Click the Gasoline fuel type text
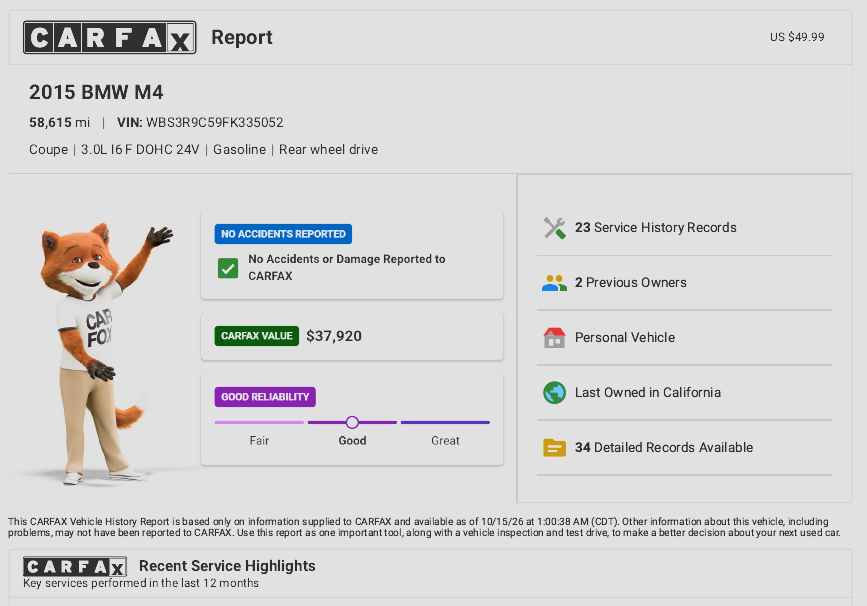Viewport: 867px width, 606px height. tap(239, 150)
